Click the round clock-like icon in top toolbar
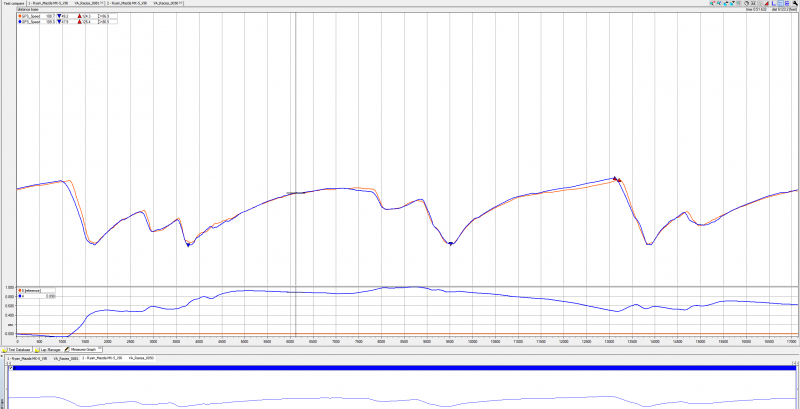Screen dimensions: 800x409 tap(746, 3)
